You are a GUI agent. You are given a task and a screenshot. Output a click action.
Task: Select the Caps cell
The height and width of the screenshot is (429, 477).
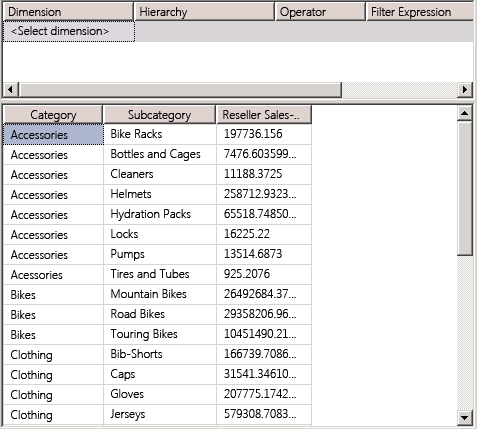pos(160,374)
